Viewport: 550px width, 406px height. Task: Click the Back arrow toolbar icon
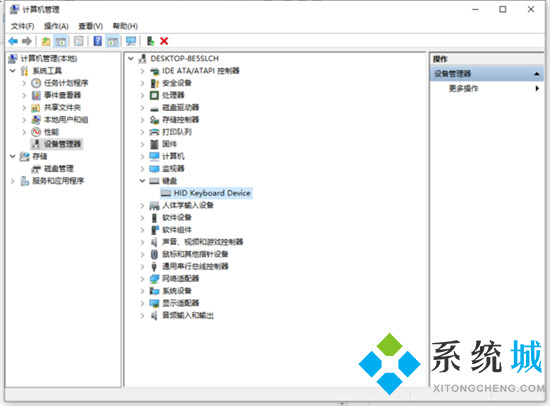[x=13, y=41]
